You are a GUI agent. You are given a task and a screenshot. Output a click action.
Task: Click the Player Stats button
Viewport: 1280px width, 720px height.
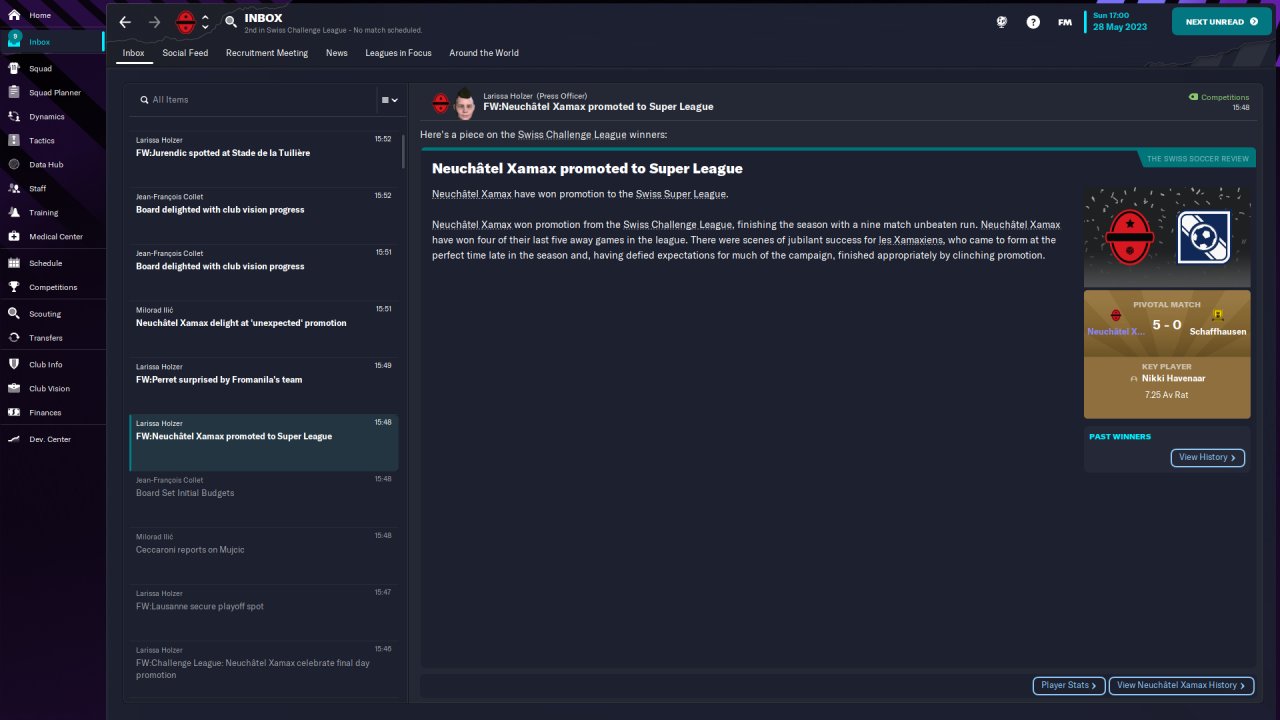1069,685
